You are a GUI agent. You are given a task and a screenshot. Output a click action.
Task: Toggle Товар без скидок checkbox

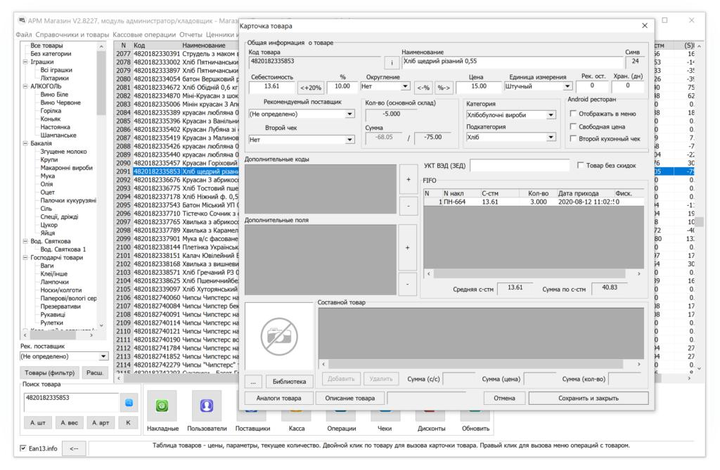click(580, 165)
